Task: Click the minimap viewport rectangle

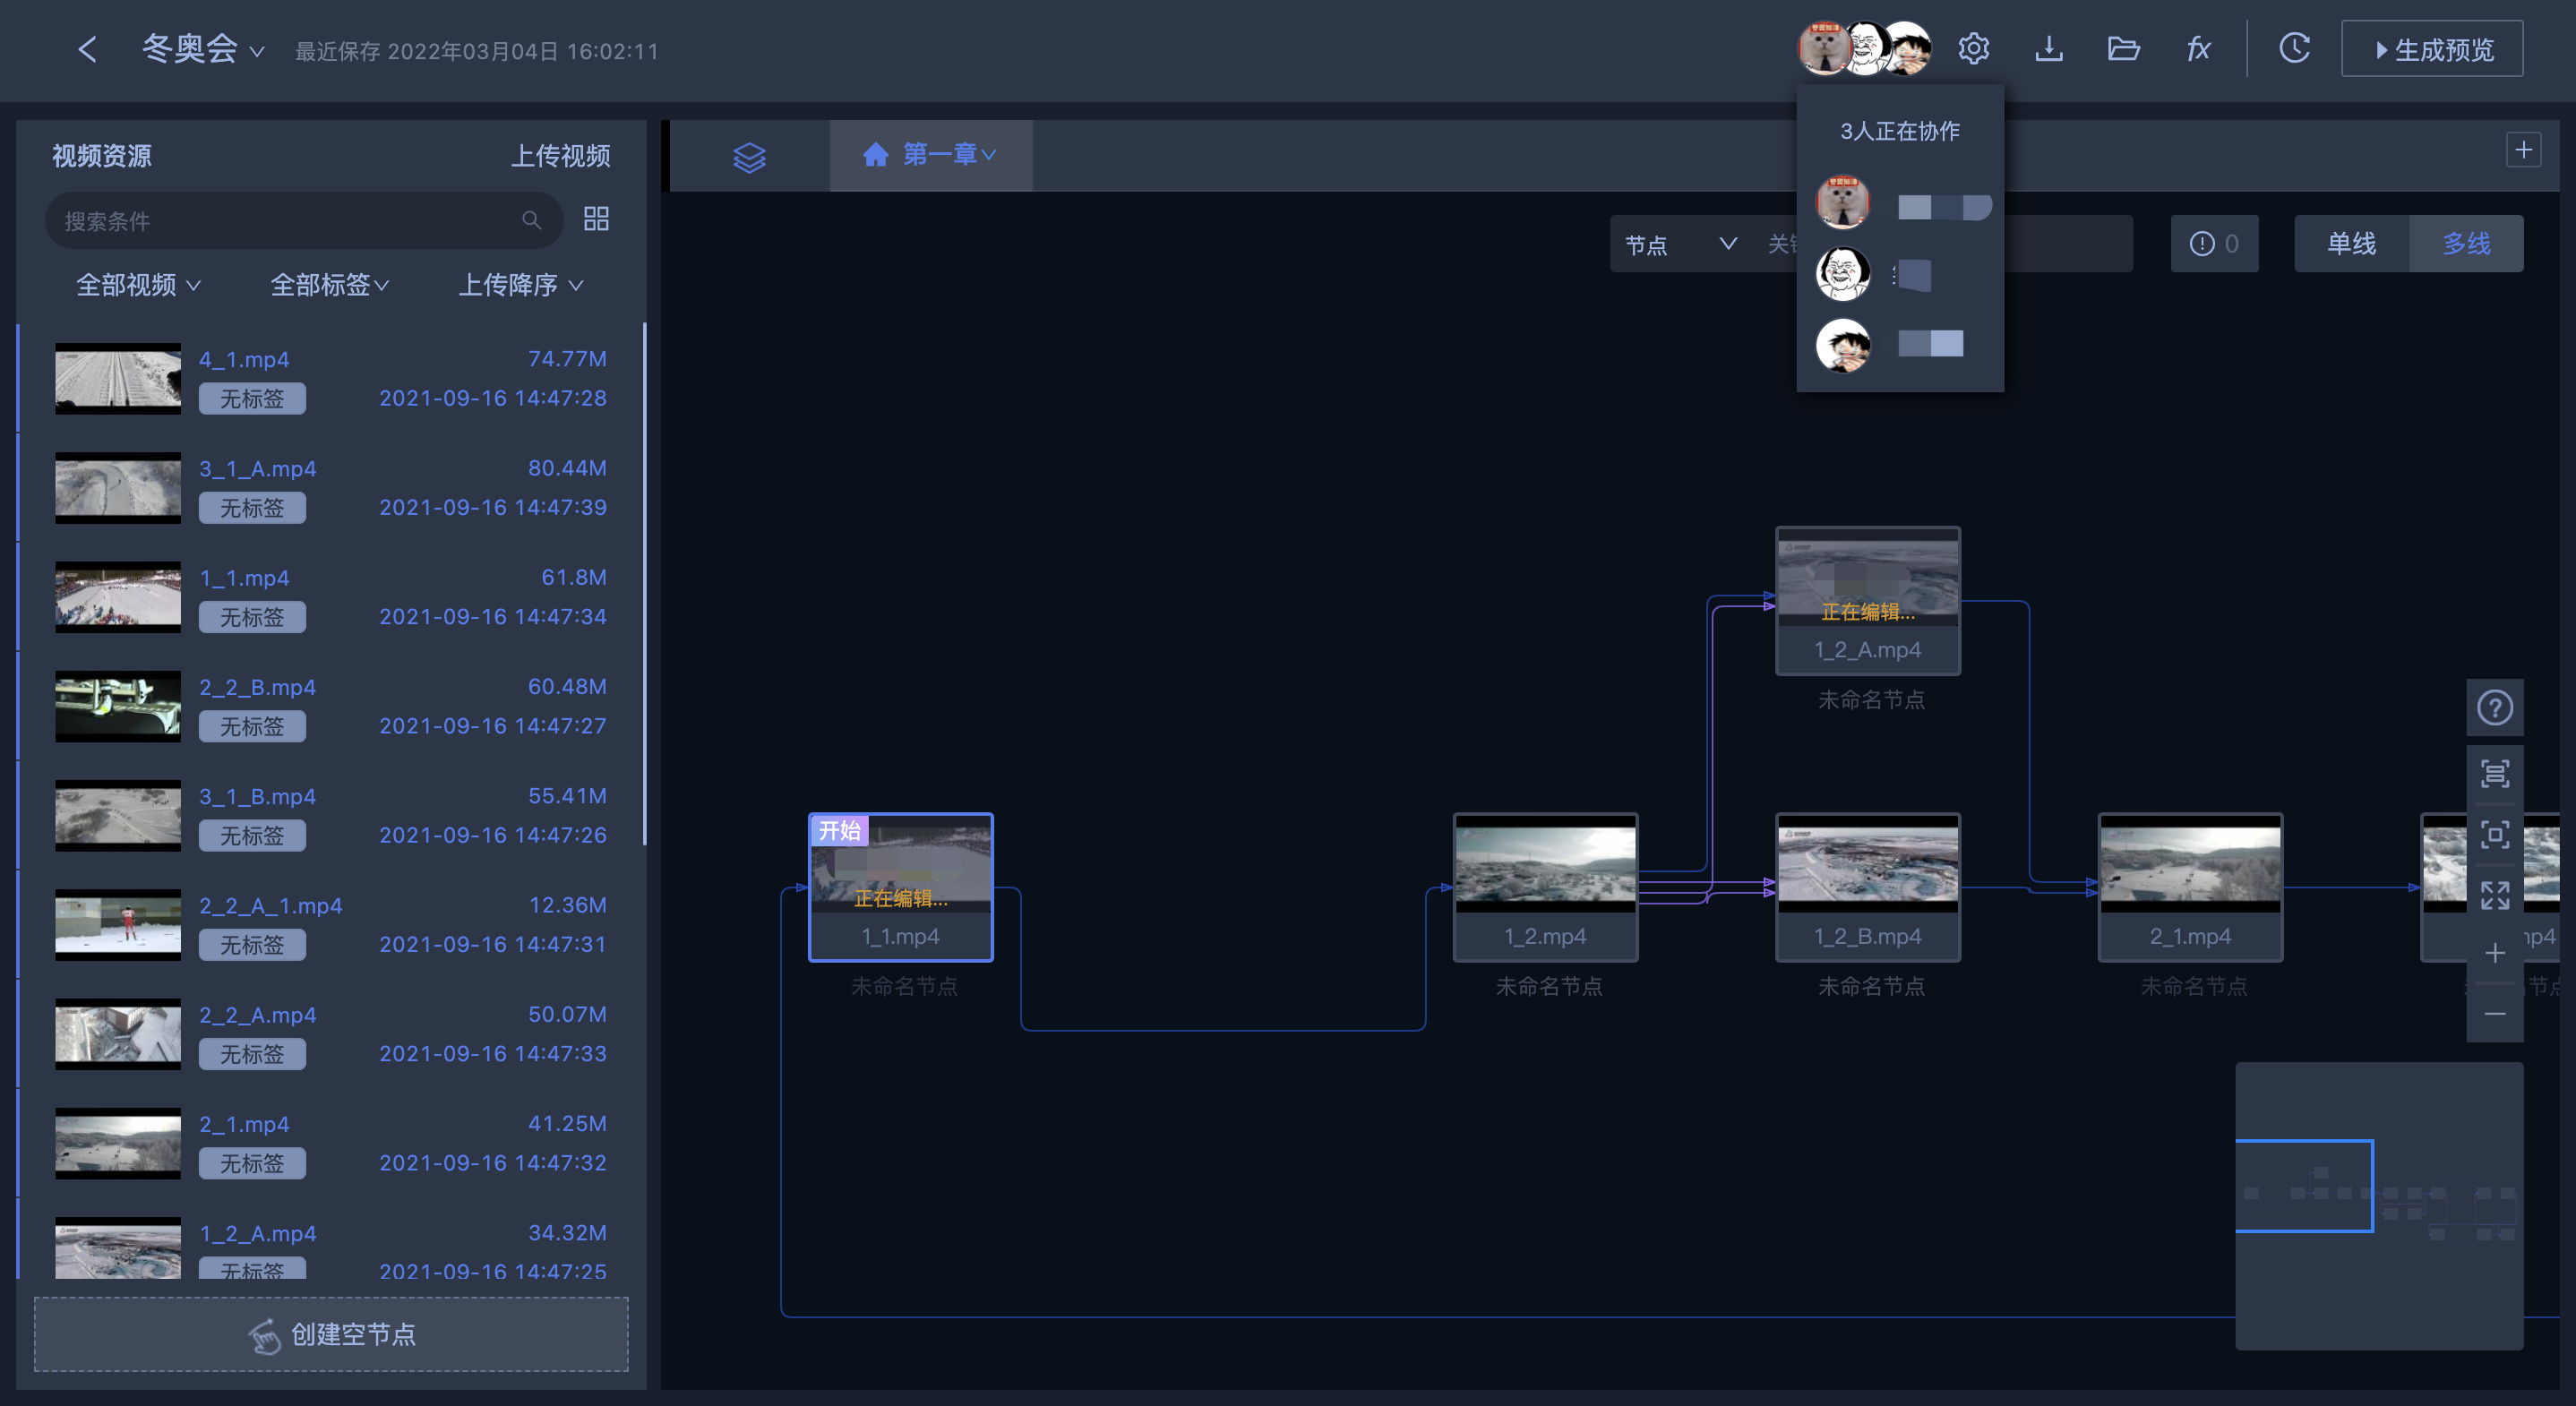Action: click(x=2304, y=1186)
